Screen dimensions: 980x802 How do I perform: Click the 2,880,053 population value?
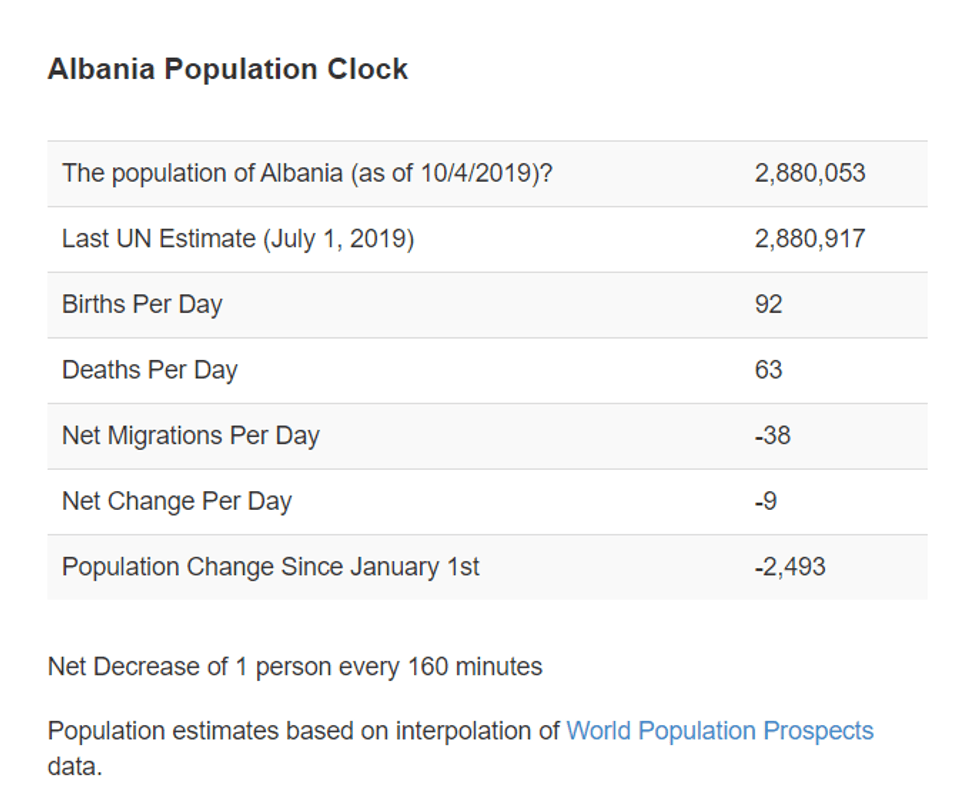[x=810, y=173]
